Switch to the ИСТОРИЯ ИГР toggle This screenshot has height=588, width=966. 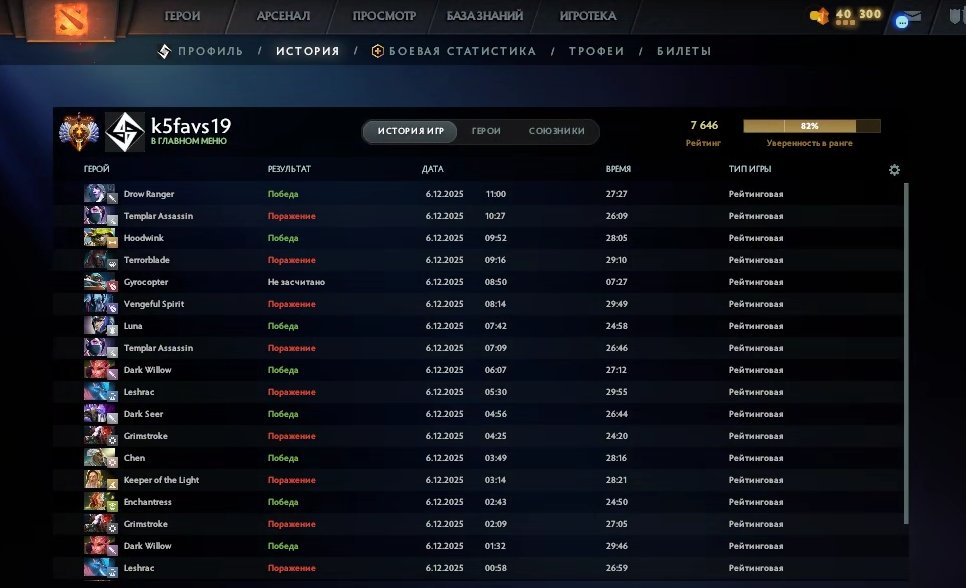click(x=410, y=132)
